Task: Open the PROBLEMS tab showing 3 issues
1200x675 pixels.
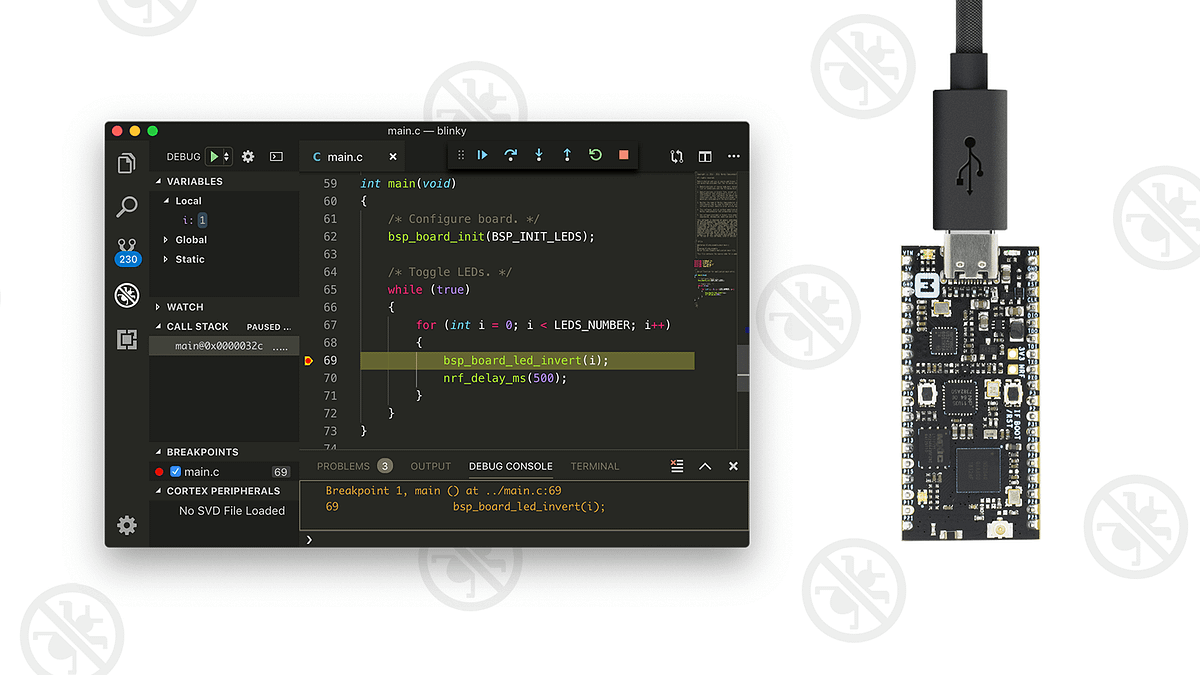Action: tap(344, 465)
